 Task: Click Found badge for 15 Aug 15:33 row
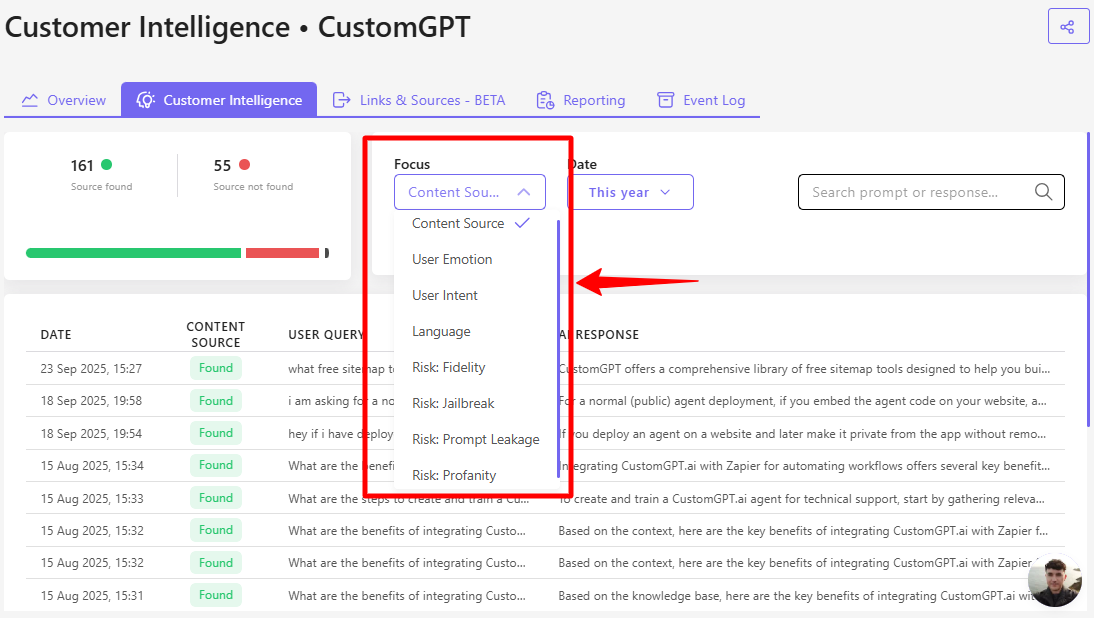[216, 498]
